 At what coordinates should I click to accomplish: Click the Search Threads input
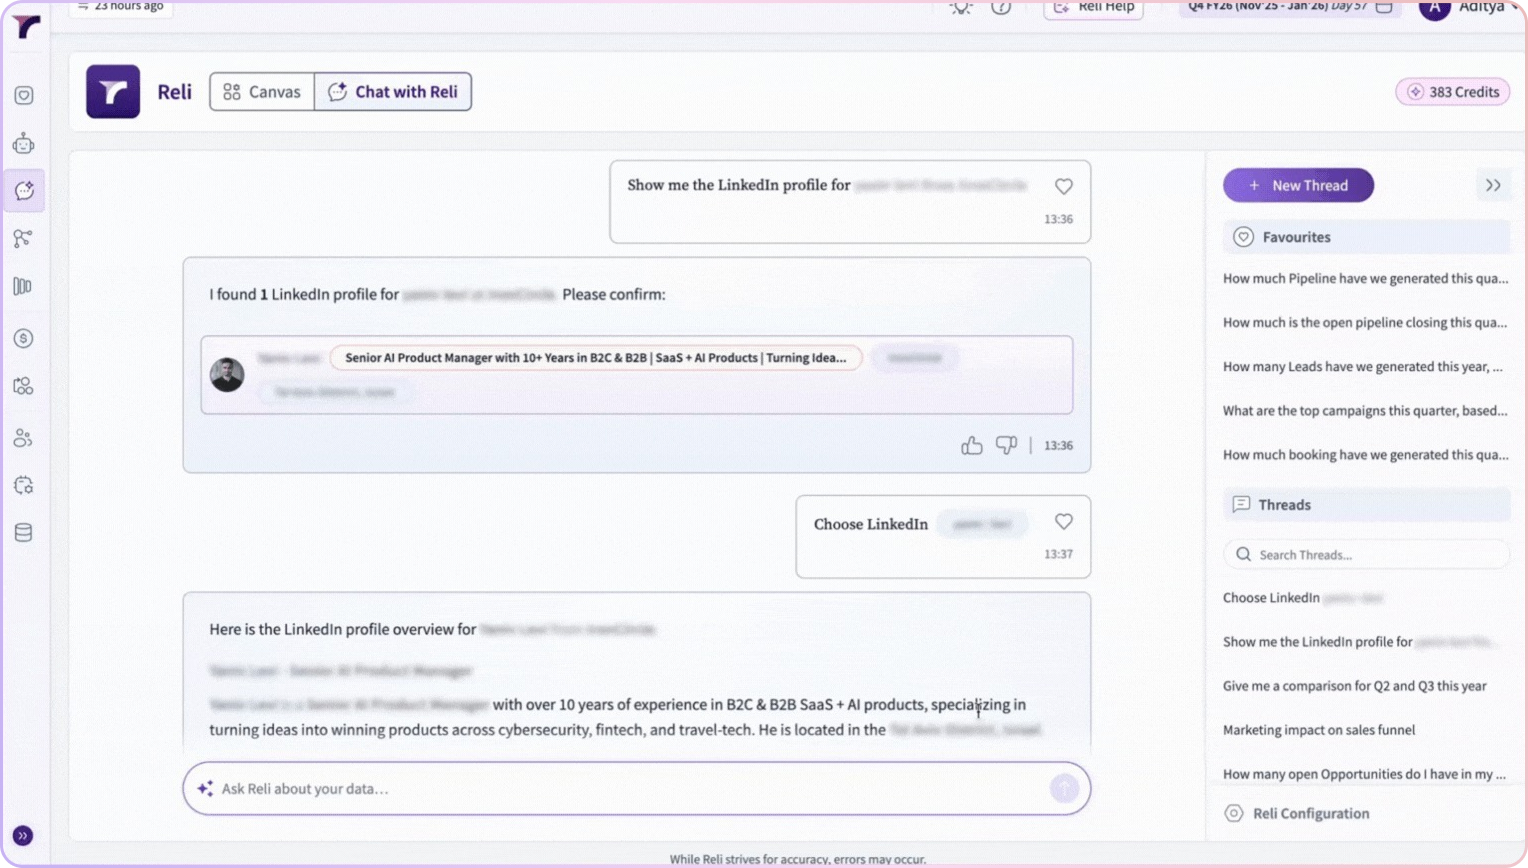click(x=1366, y=554)
